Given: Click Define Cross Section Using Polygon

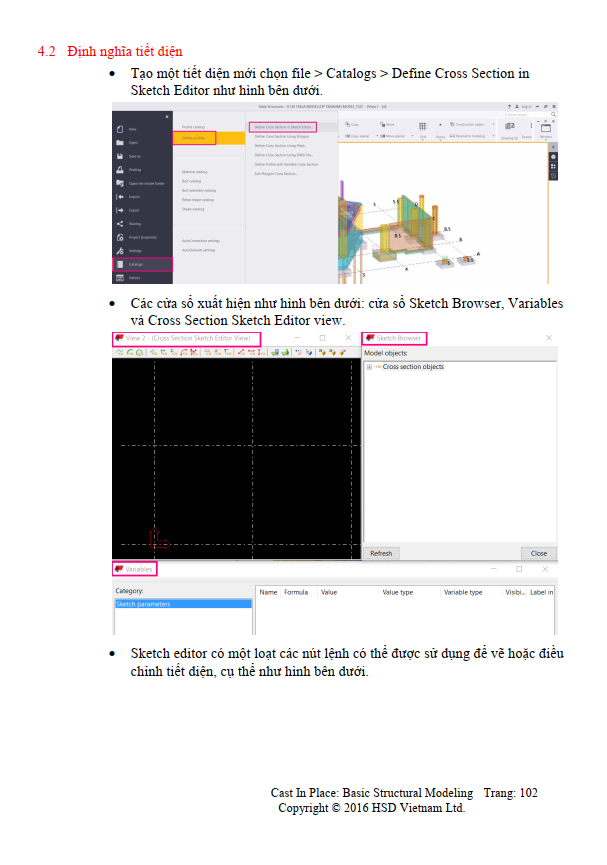Looking at the screenshot, I should pos(281,137).
